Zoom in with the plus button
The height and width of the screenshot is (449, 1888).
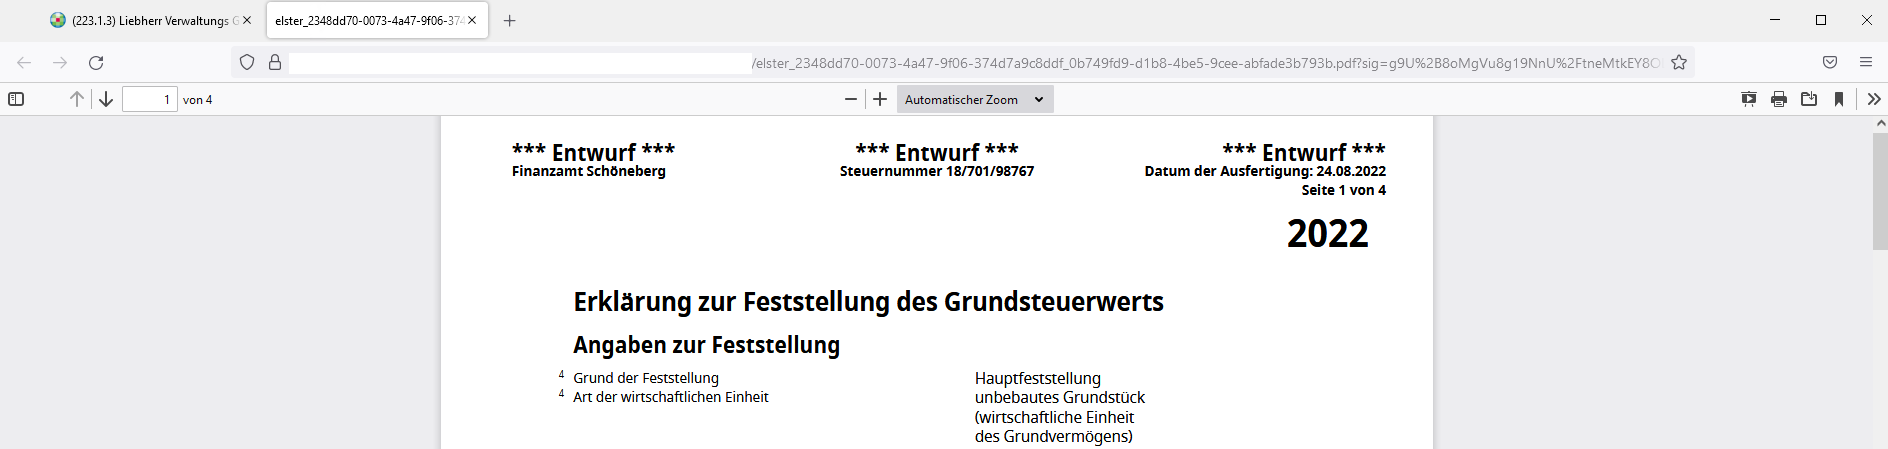tap(880, 99)
